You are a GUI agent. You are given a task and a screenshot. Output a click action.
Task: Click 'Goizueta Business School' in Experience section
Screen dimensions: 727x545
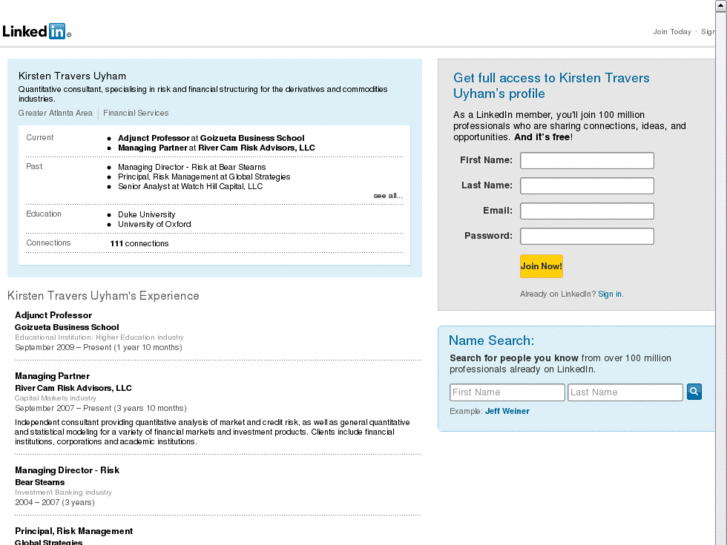[x=67, y=327]
